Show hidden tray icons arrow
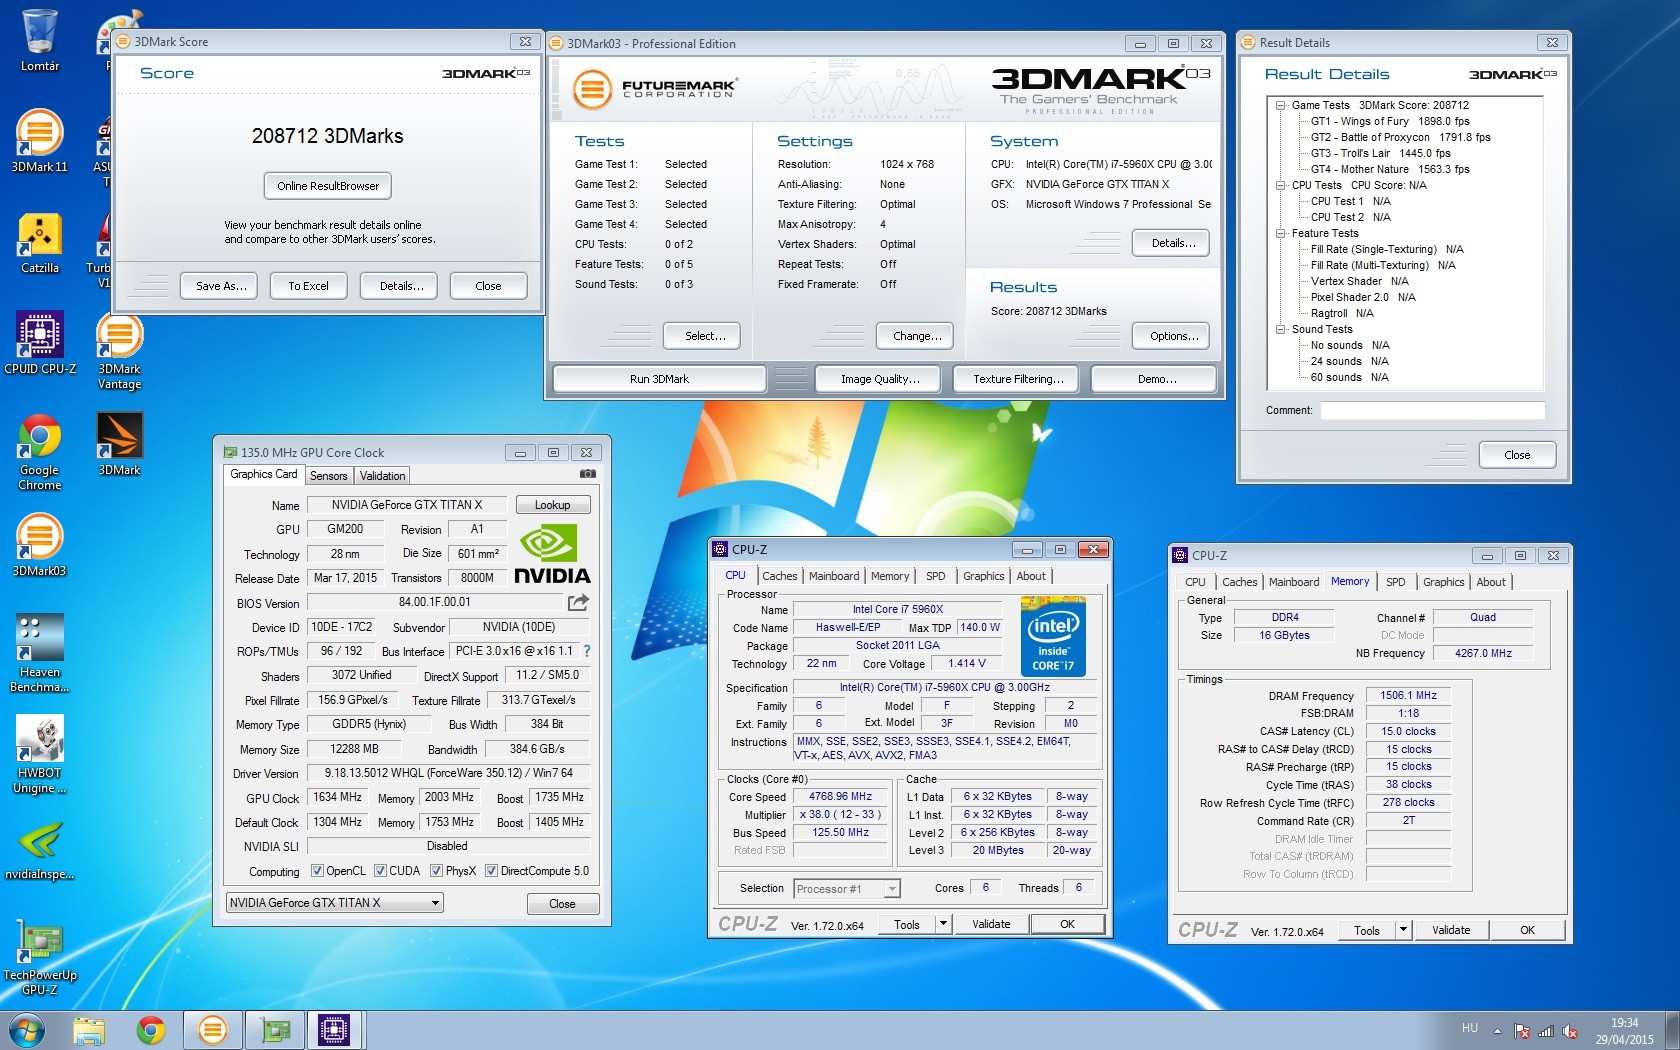Screen dimensions: 1680x1050 point(1497,1030)
